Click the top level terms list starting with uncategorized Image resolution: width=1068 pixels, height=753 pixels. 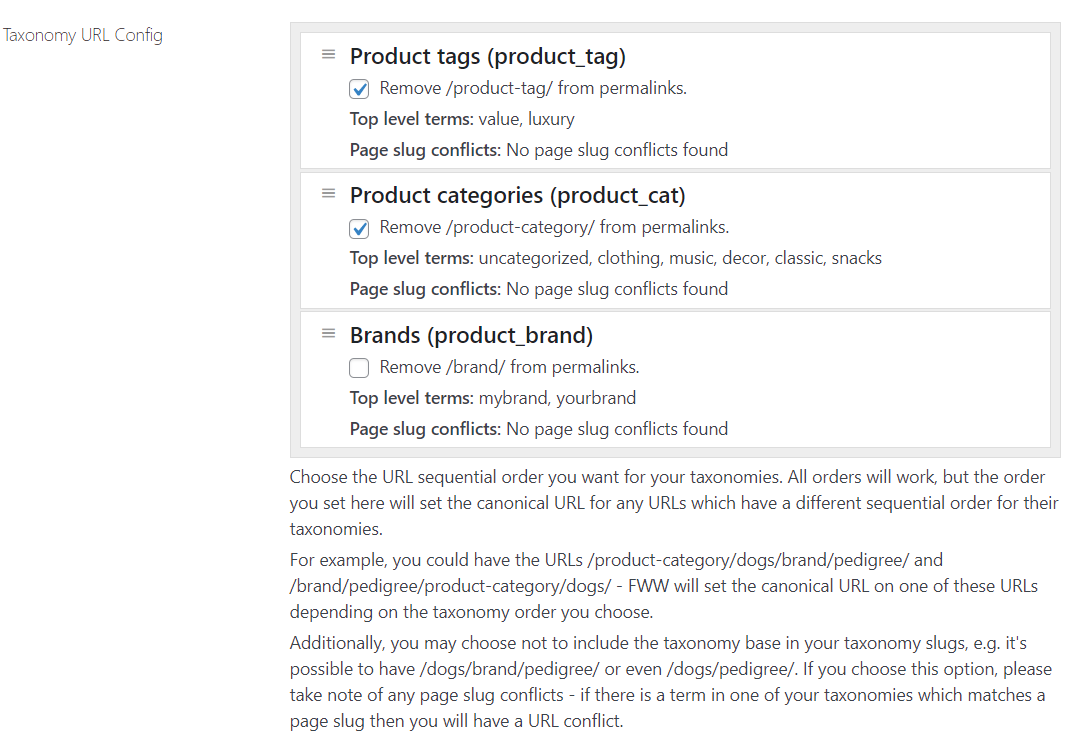(x=680, y=258)
